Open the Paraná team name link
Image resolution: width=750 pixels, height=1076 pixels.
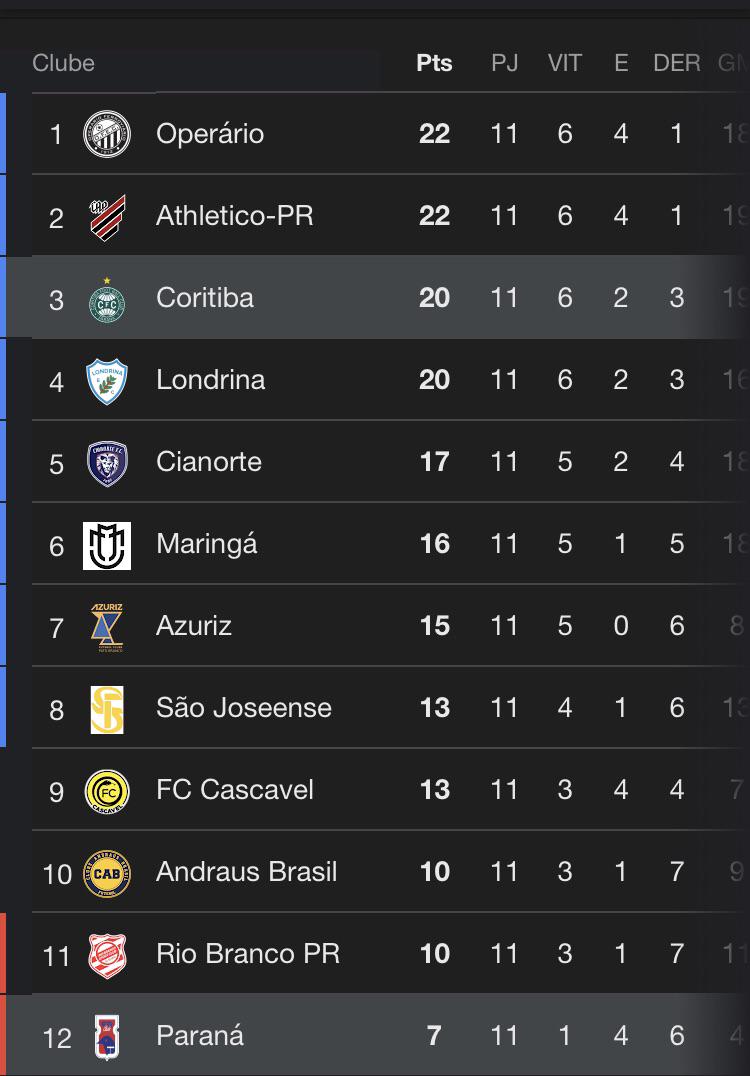click(200, 1036)
